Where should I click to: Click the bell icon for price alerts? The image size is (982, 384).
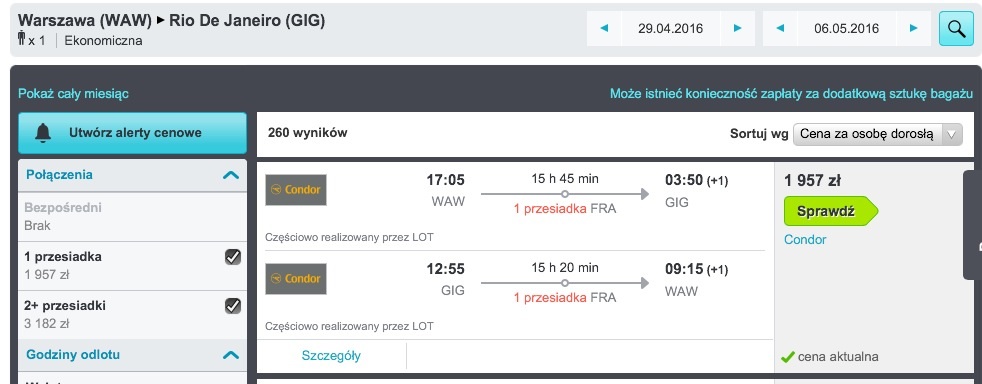pos(43,133)
